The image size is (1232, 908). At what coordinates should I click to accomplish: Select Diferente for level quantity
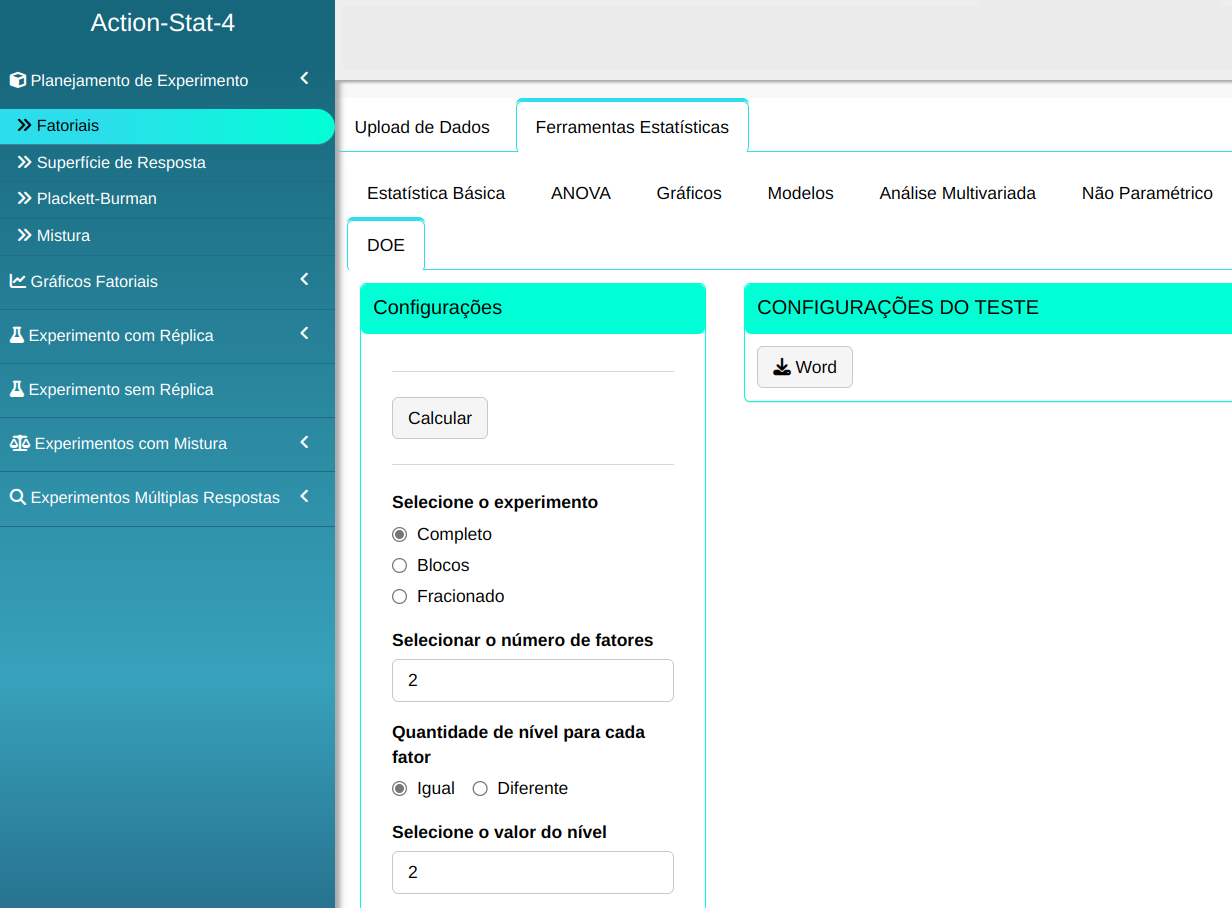coord(480,789)
